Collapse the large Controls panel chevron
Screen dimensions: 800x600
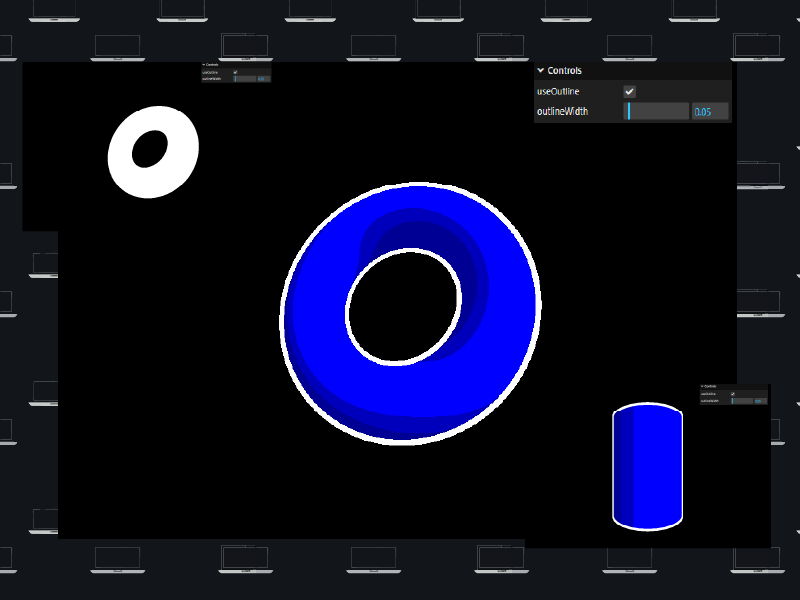(541, 71)
